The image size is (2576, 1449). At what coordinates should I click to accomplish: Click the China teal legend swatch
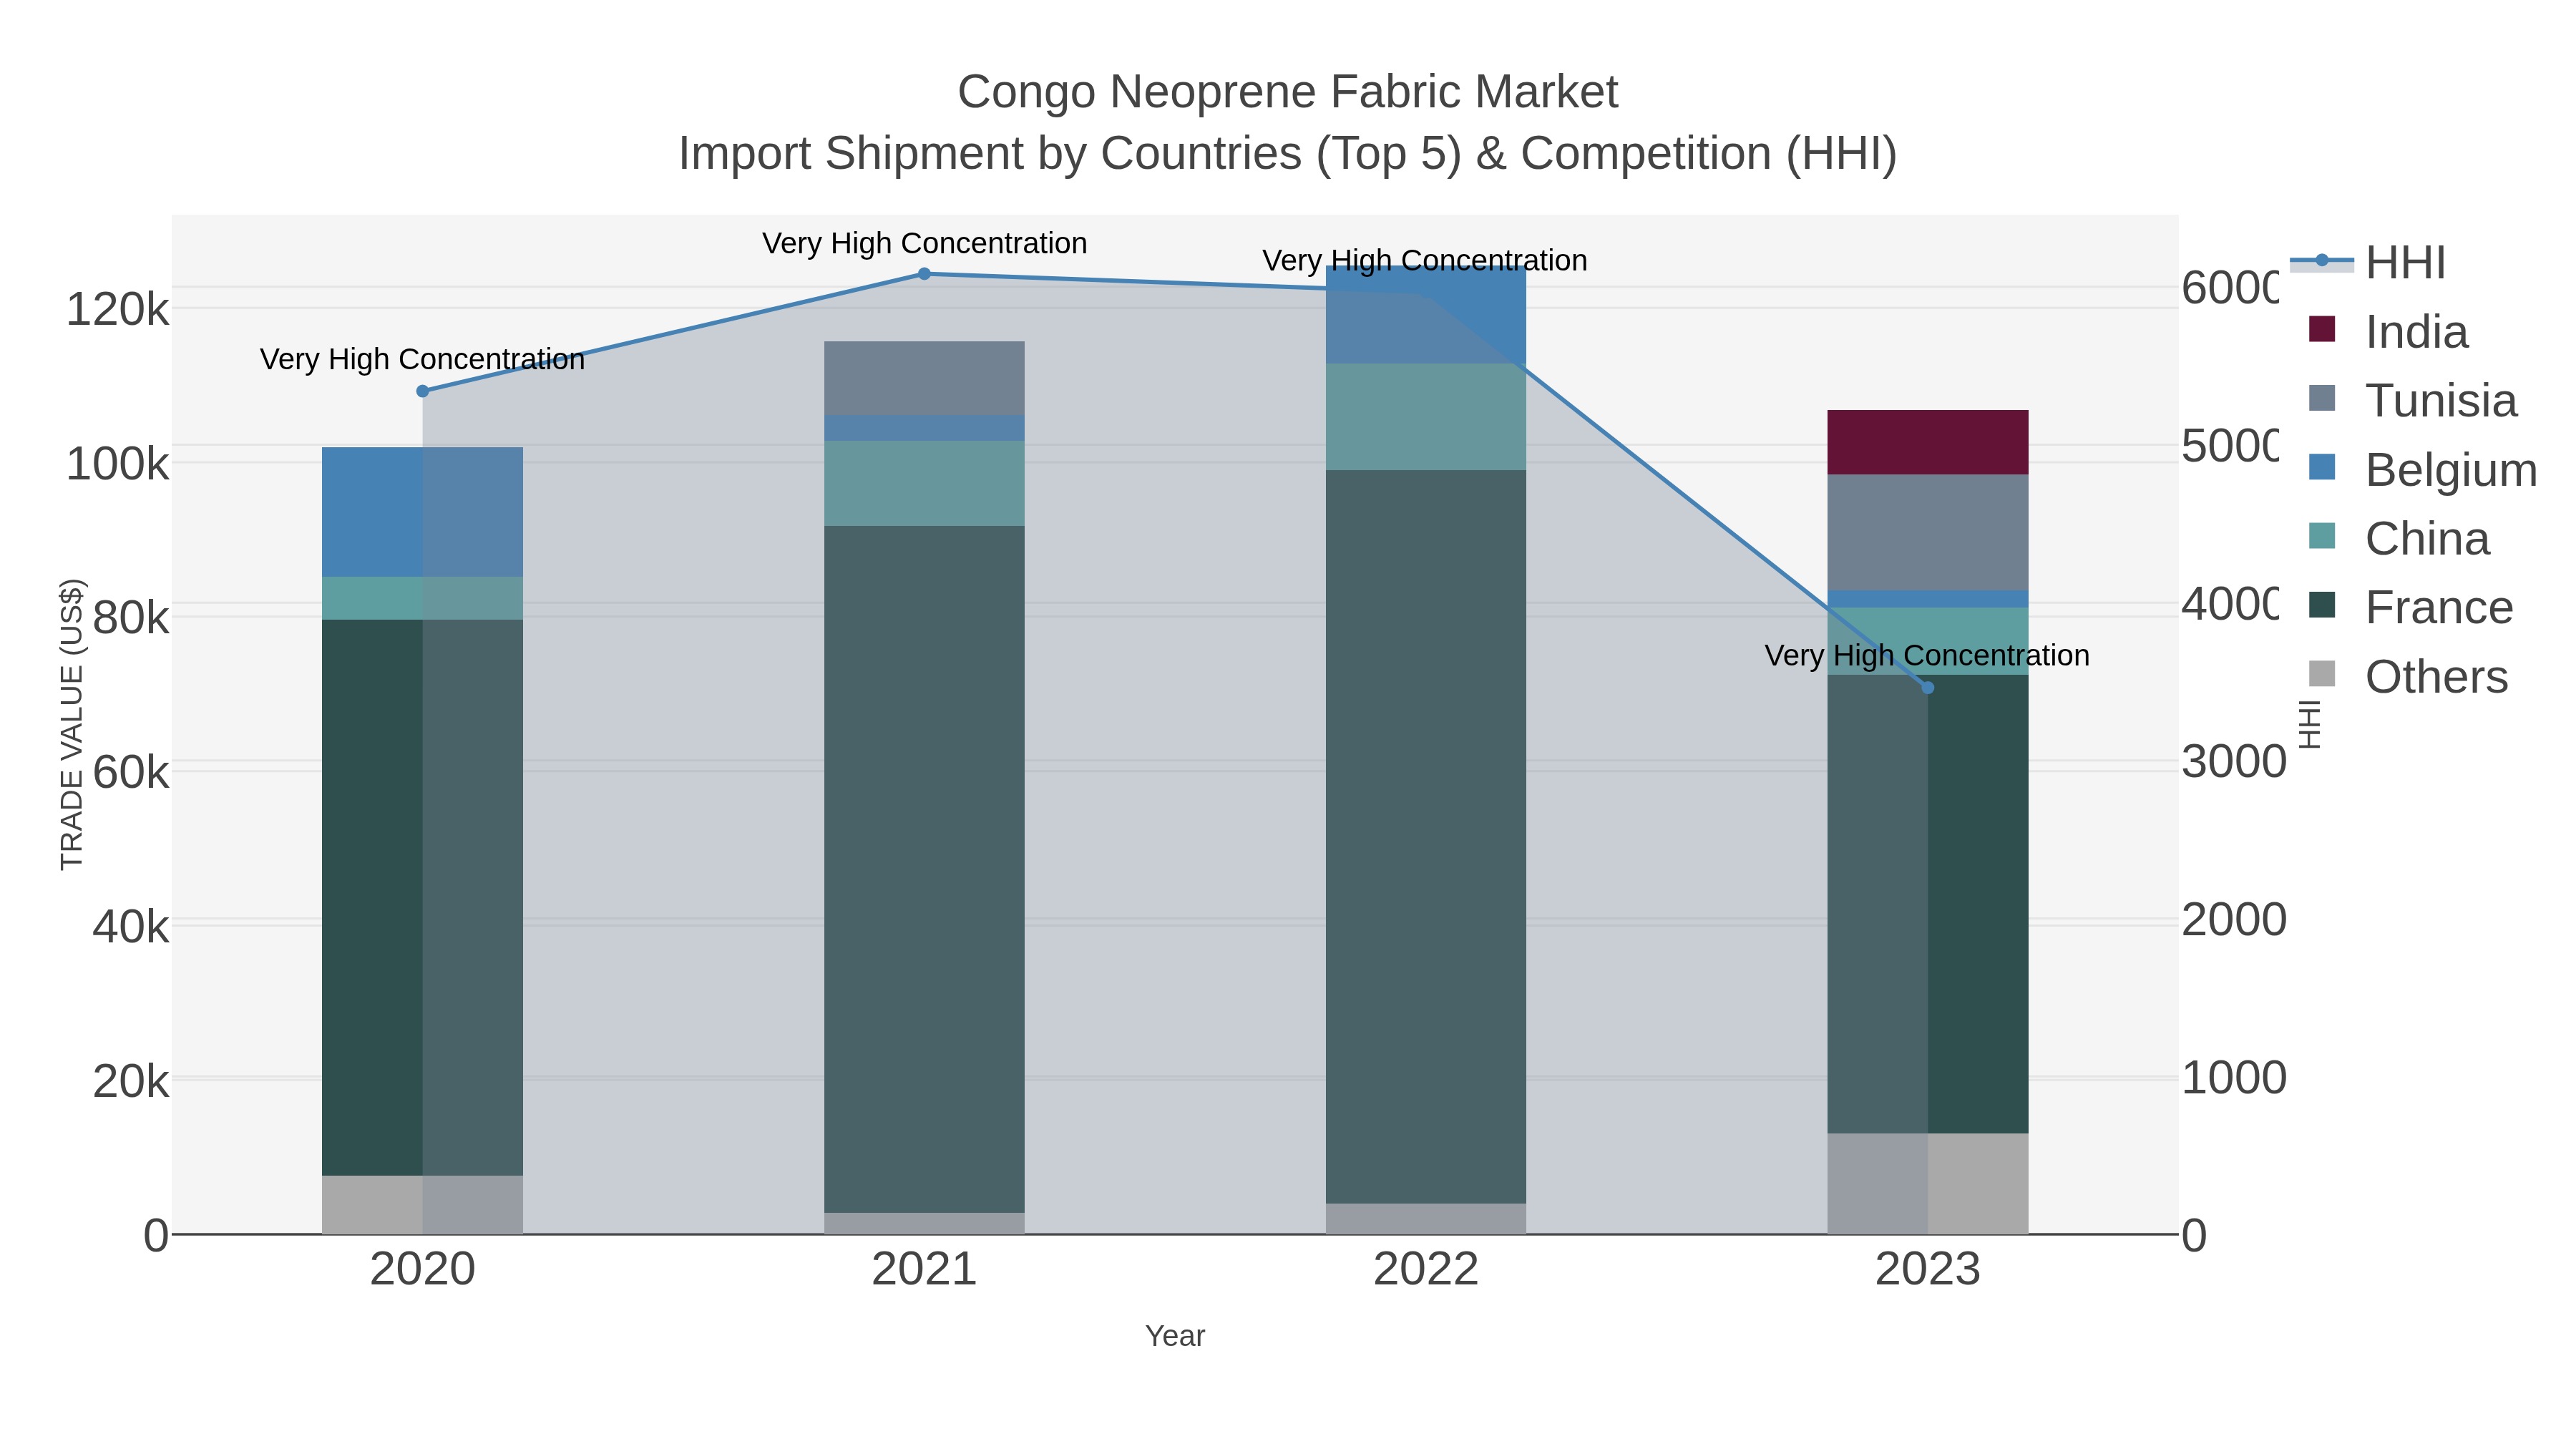pos(2322,536)
